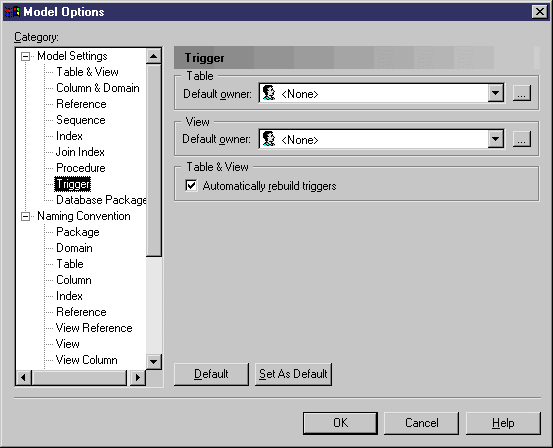This screenshot has height=448, width=553.
Task: Open the View default owner dropdown
Action: 496,139
